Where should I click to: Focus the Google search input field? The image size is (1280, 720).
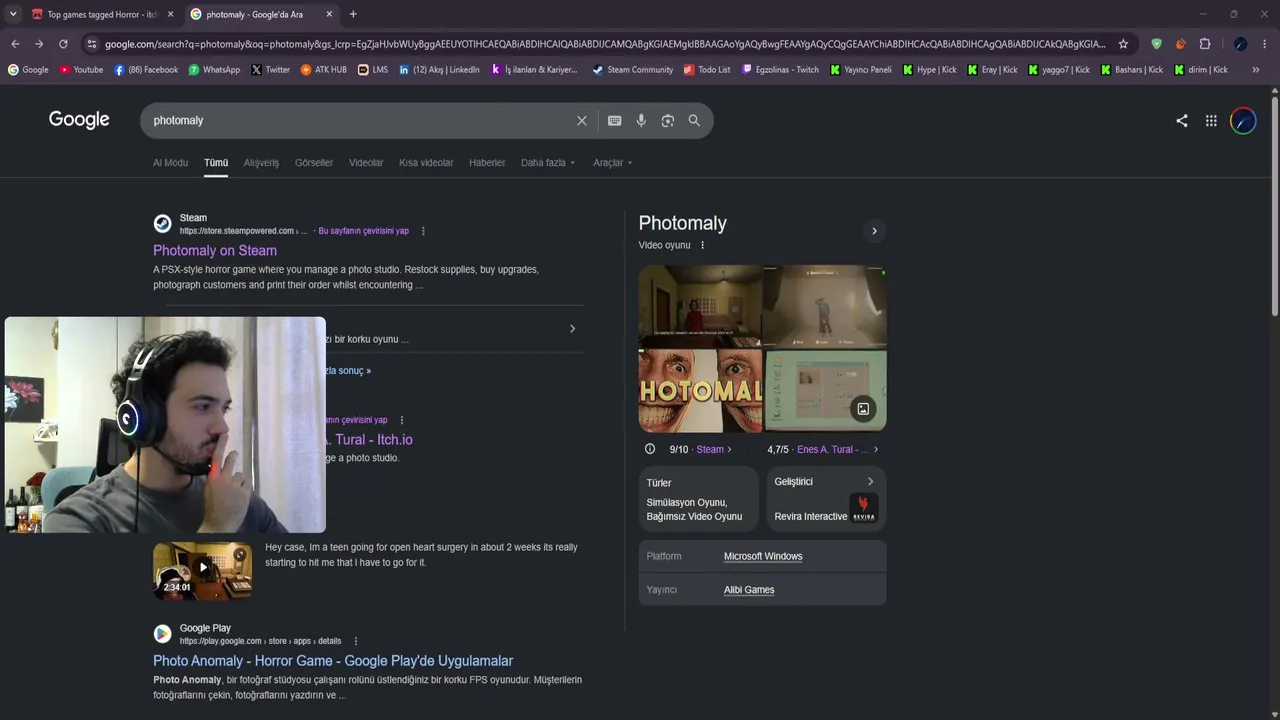coord(360,121)
